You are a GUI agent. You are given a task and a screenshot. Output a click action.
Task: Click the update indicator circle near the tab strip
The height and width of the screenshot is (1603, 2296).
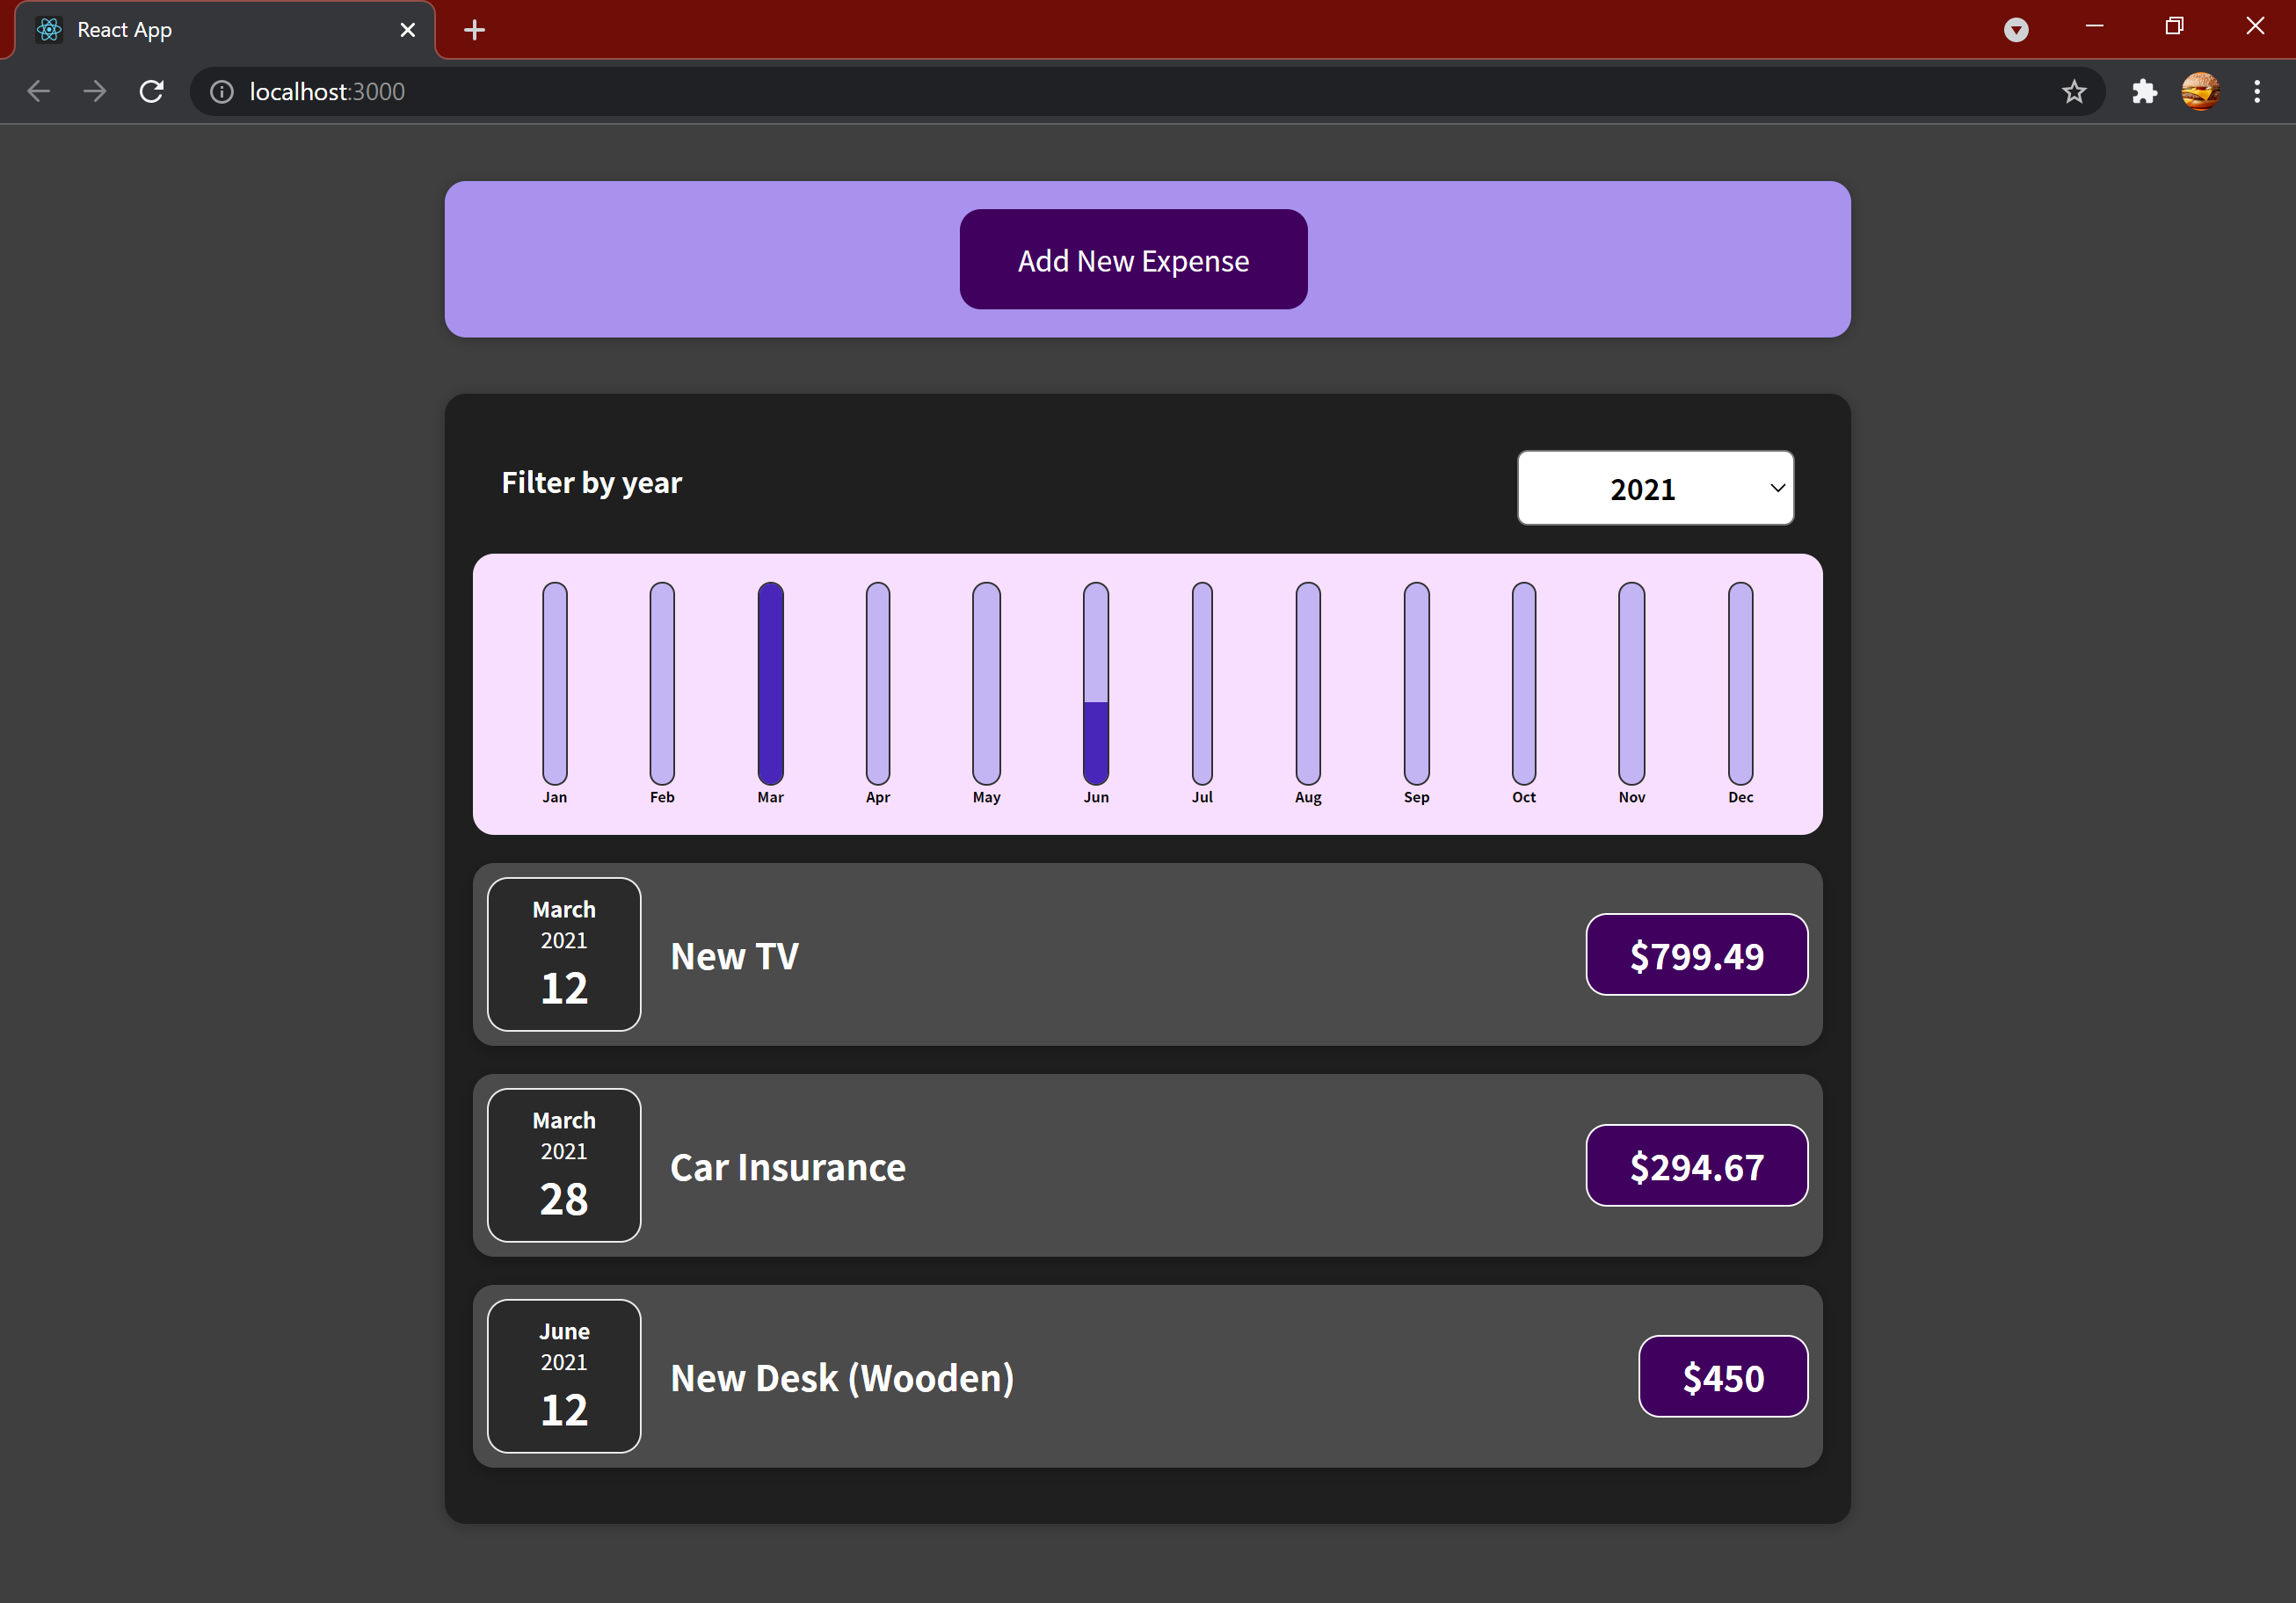[x=2015, y=29]
